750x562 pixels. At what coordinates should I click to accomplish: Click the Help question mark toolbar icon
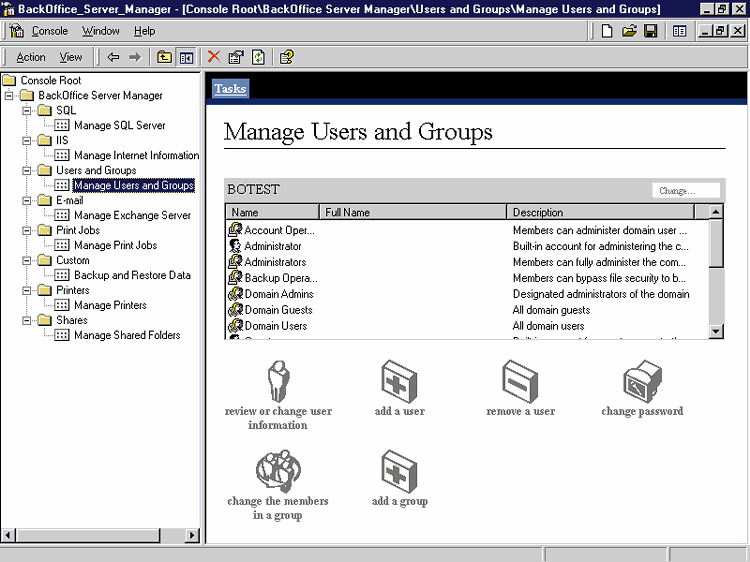287,57
